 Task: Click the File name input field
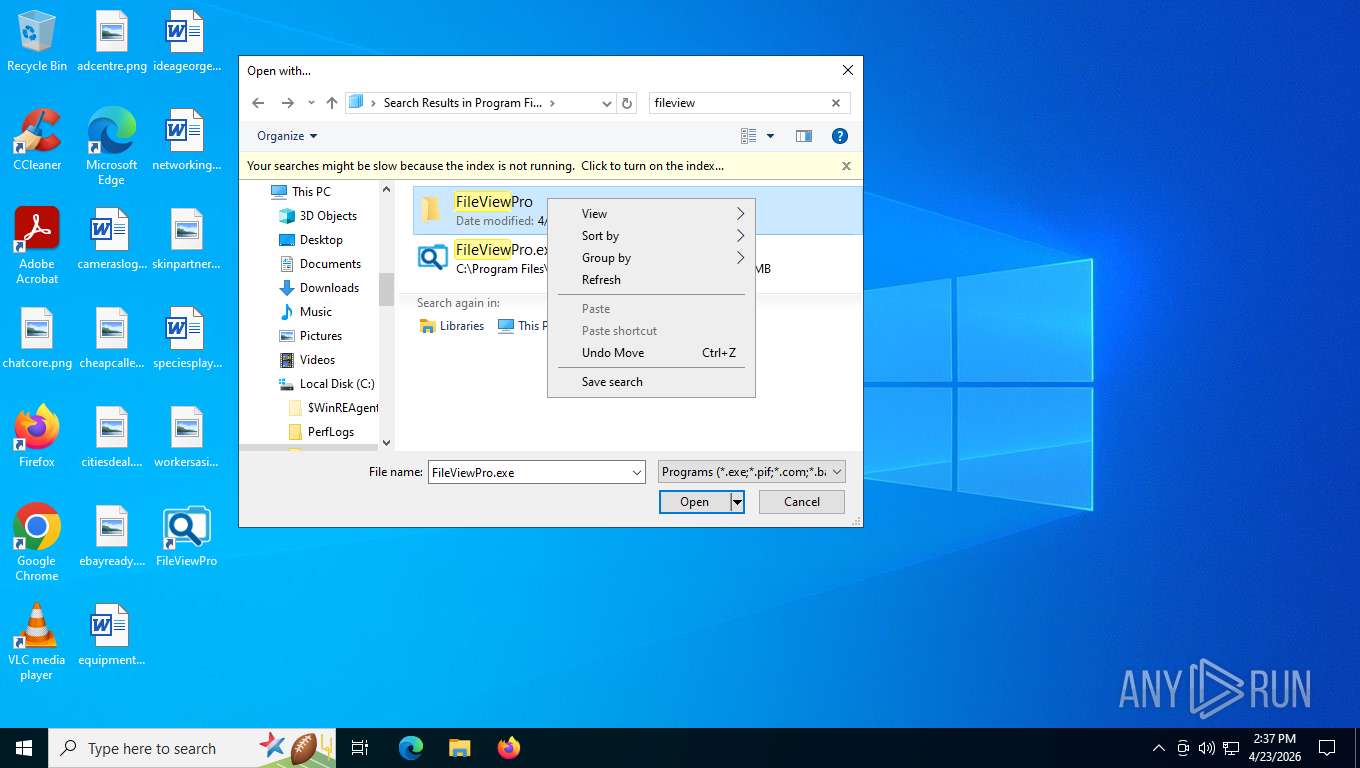click(528, 472)
